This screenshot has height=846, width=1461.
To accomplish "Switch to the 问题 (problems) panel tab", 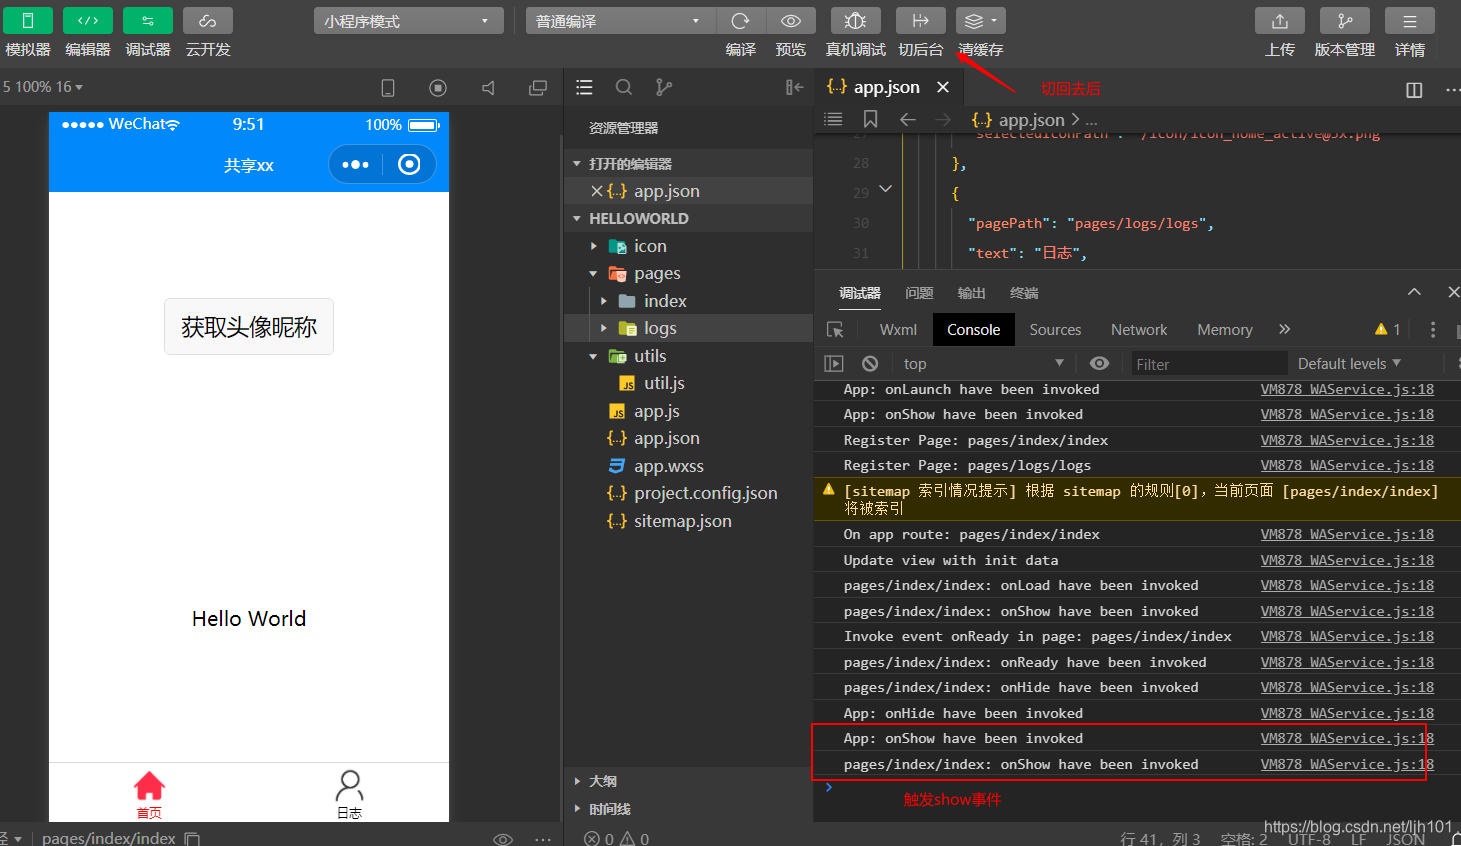I will click(x=919, y=293).
